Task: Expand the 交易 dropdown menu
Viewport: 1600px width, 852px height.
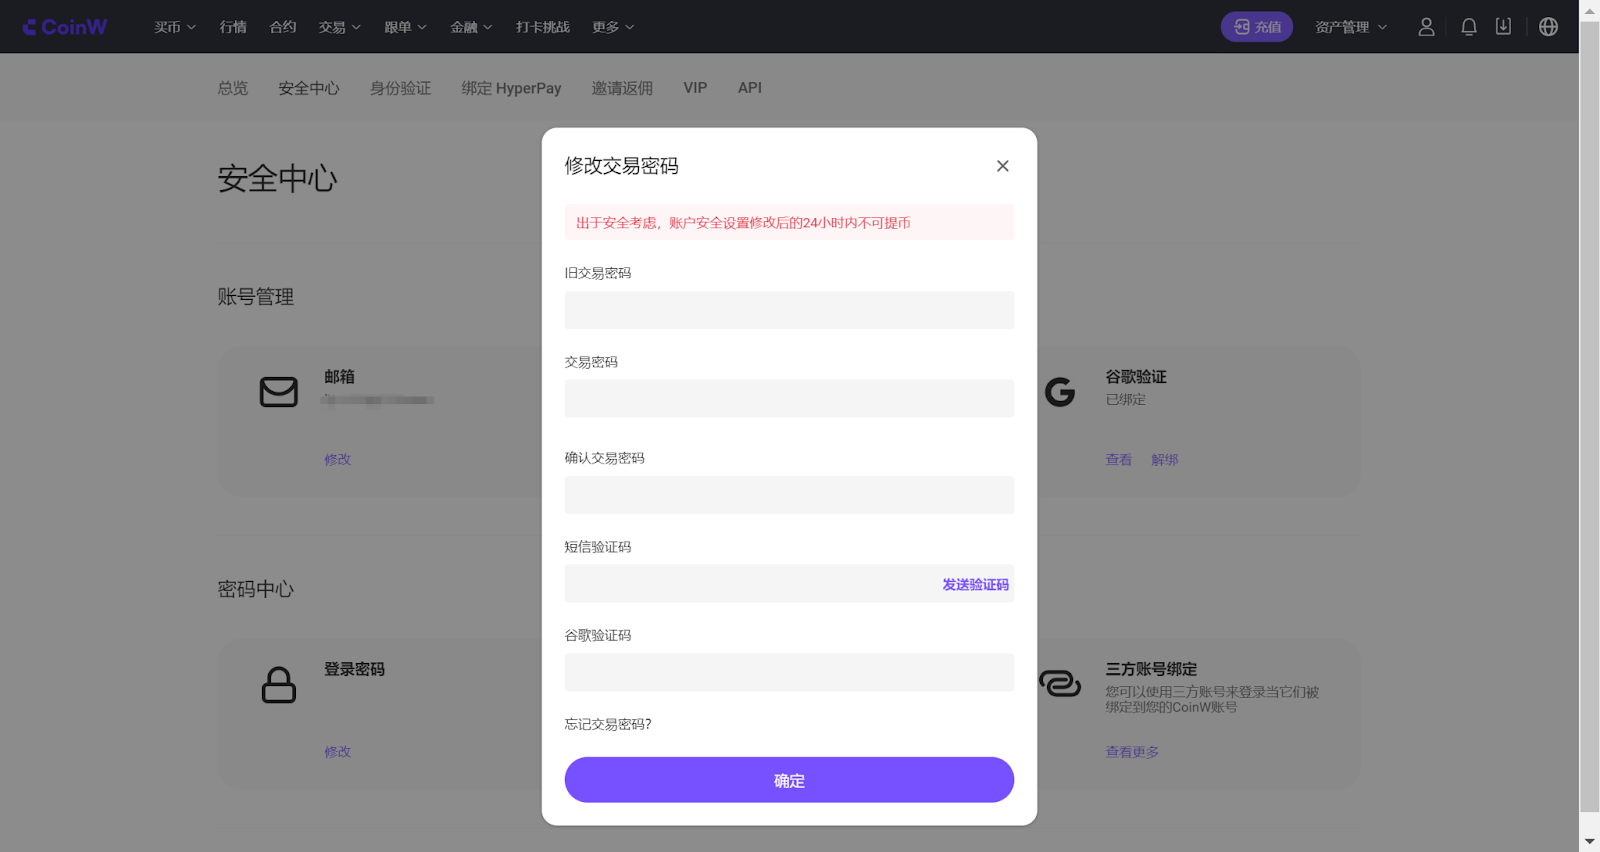Action: point(339,27)
